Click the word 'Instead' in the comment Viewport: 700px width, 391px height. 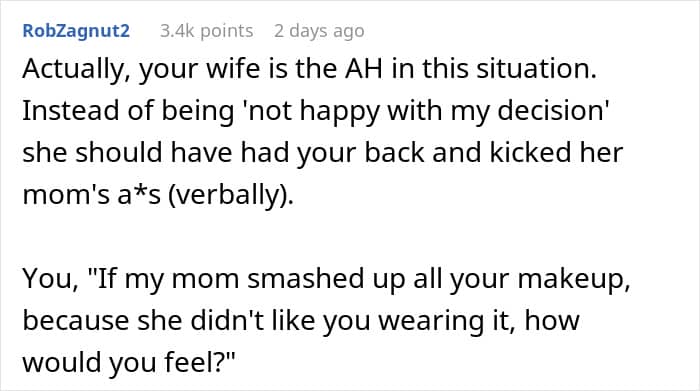[x=71, y=111]
